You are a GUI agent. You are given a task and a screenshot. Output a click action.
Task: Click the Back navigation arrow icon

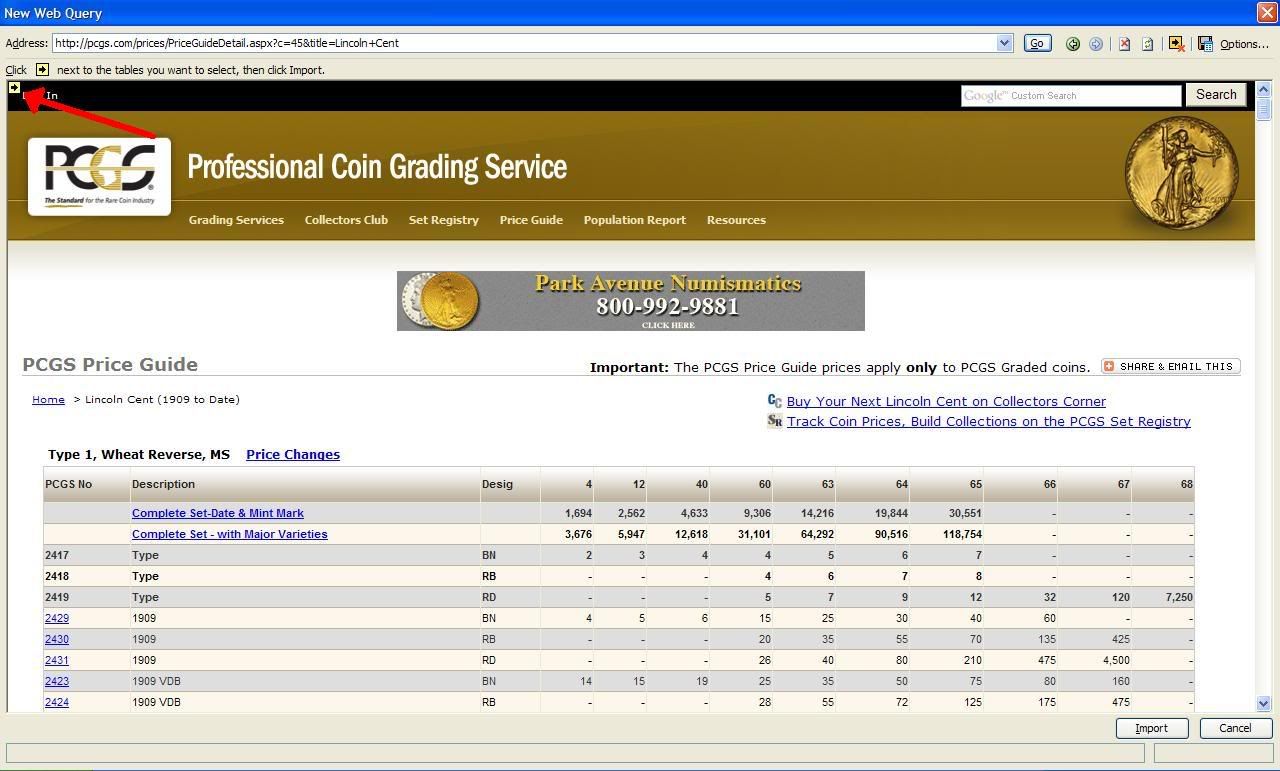coord(1073,44)
